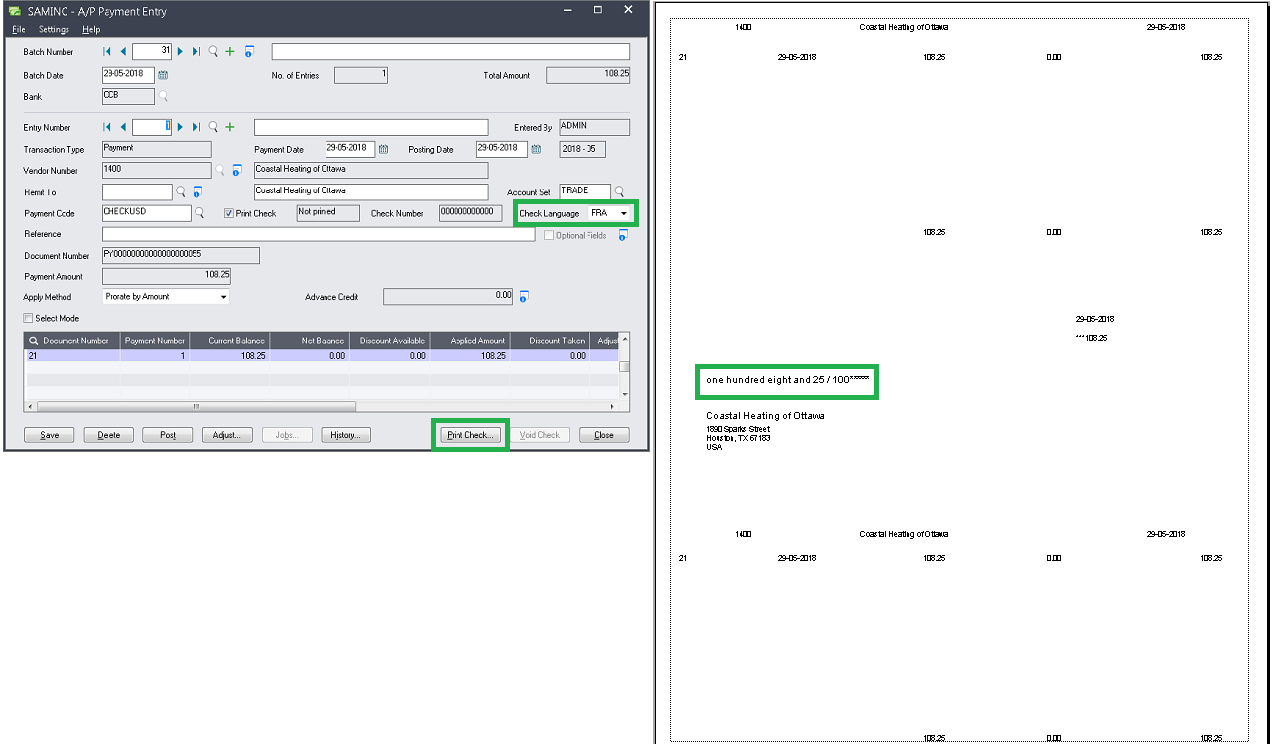This screenshot has width=1274, height=746.
Task: Click the batch description input field
Action: pyautogui.click(x=451, y=52)
